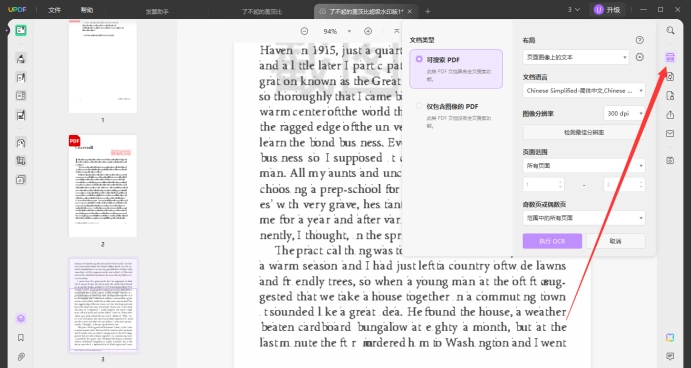This screenshot has width=691, height=368.
Task: Open the 帮助 menu
Action: coord(87,10)
